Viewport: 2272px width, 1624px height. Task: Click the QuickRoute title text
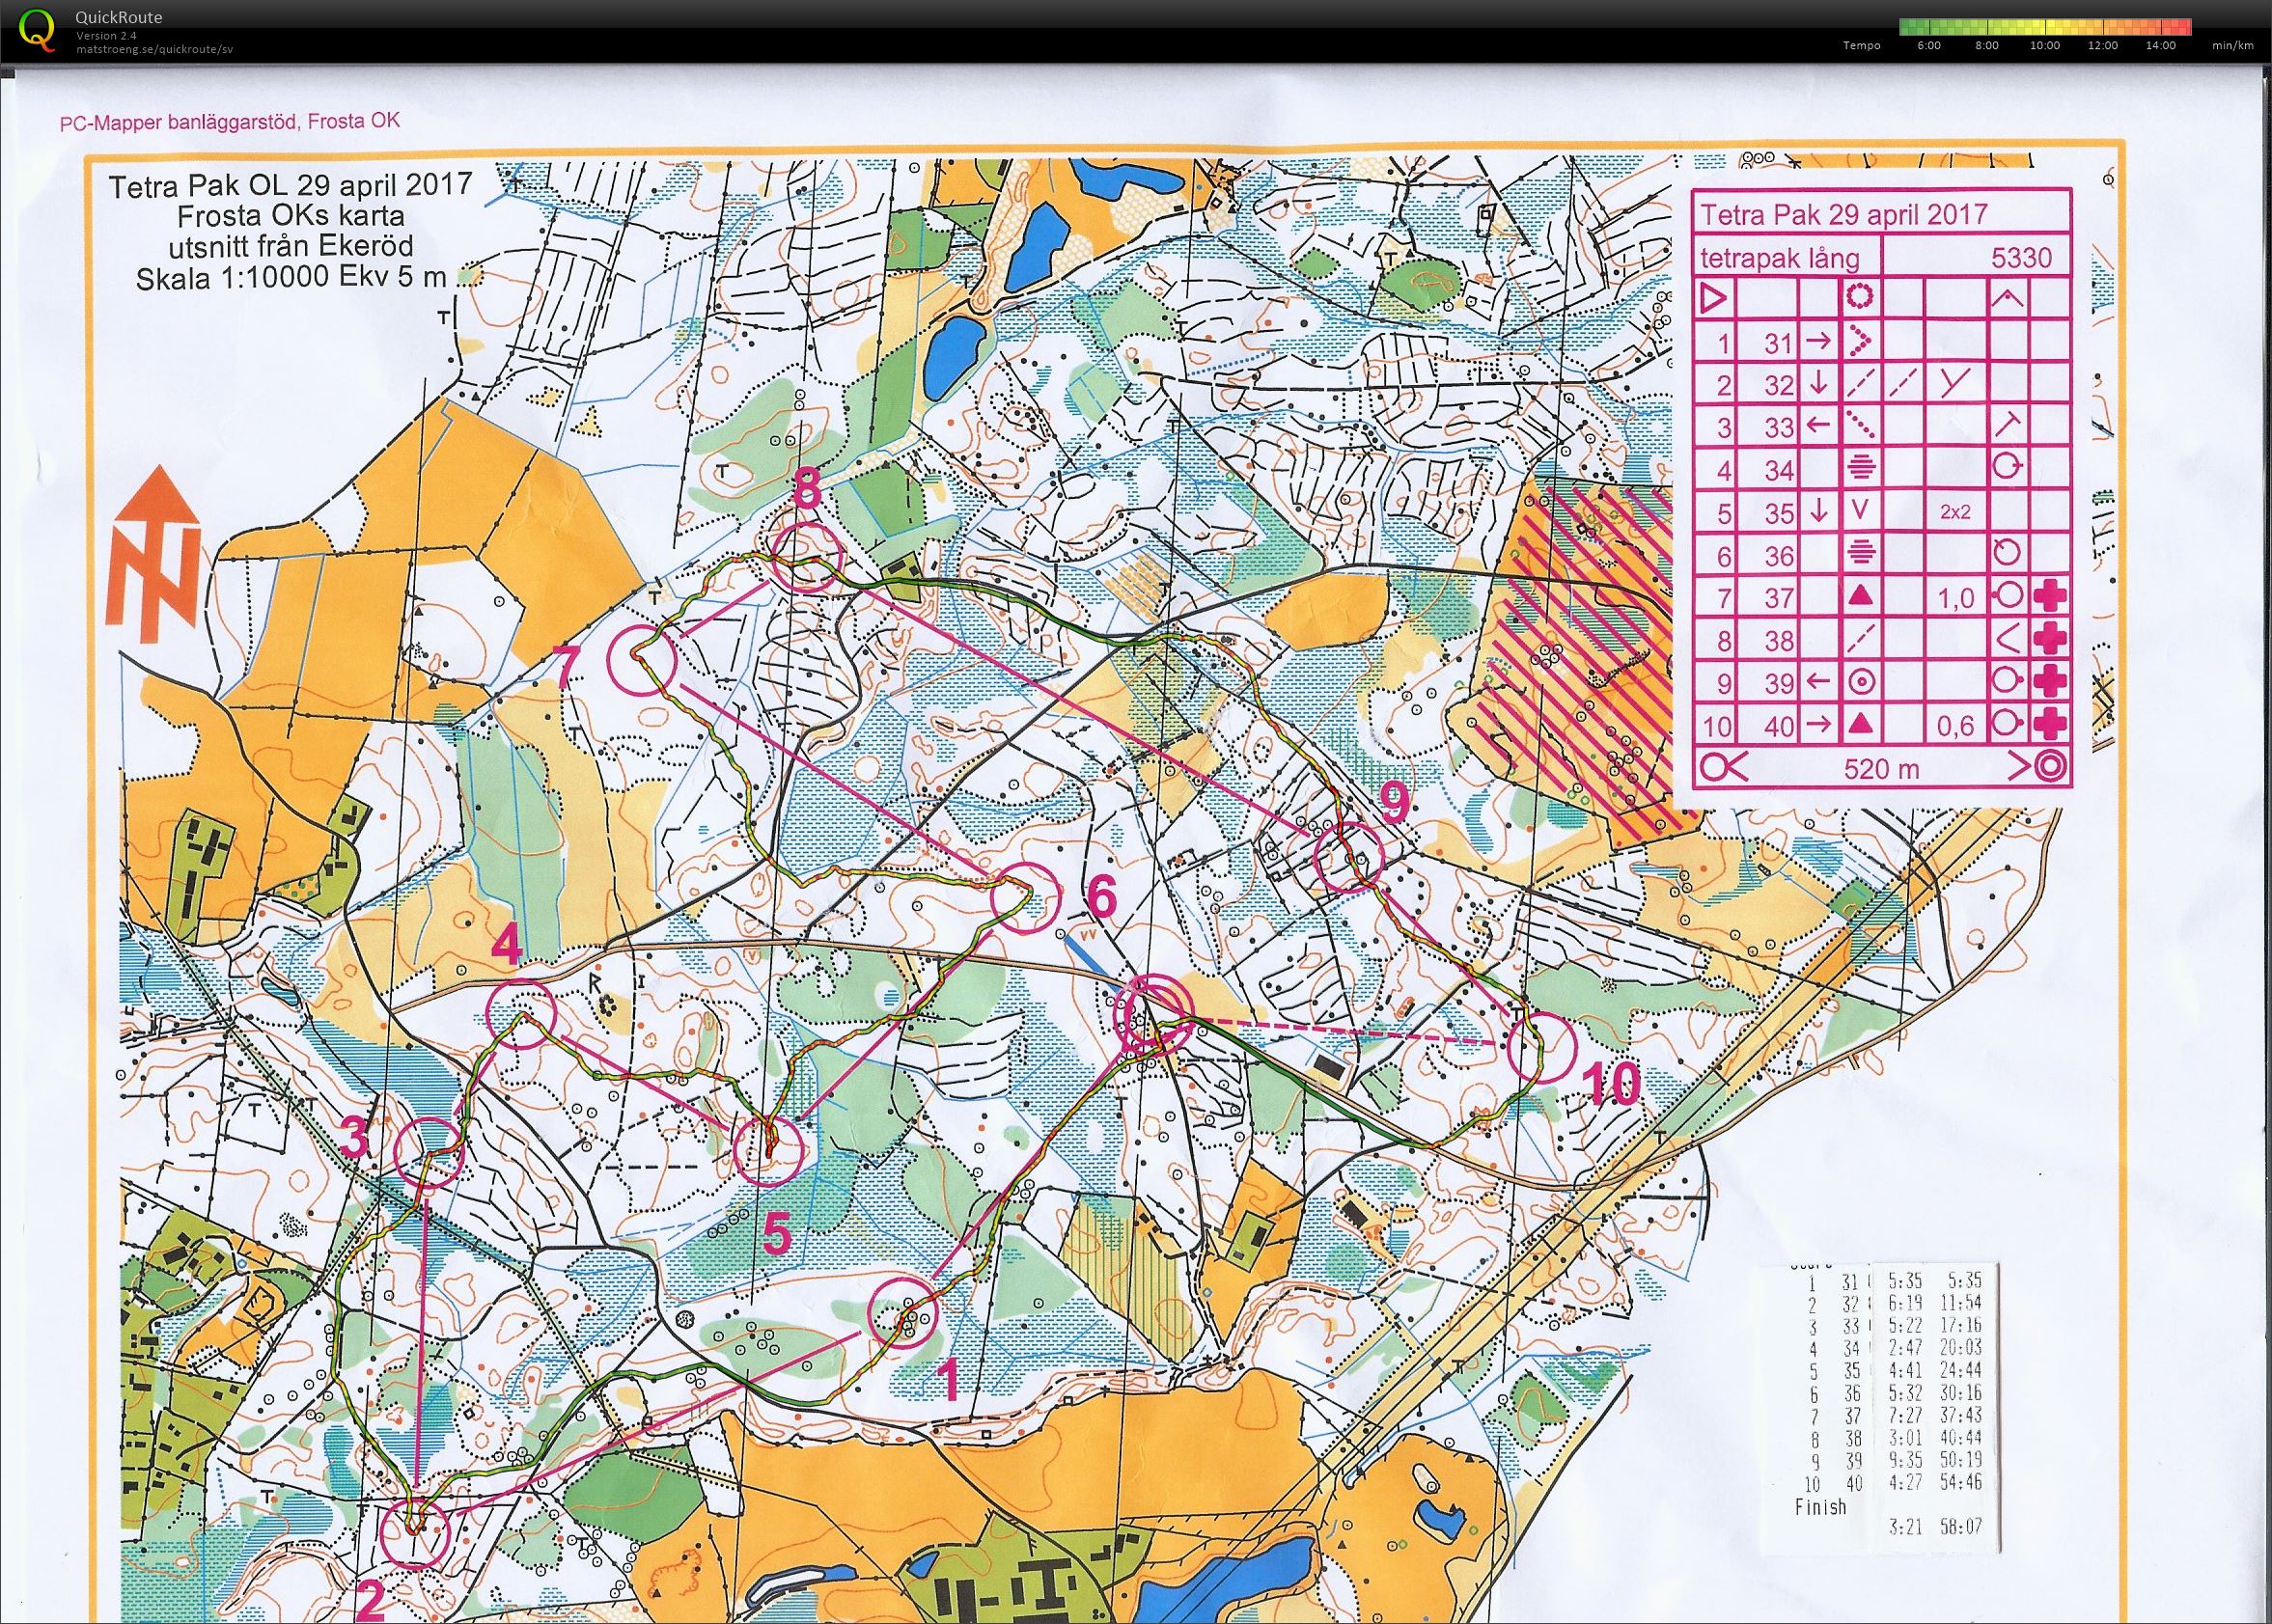119,17
